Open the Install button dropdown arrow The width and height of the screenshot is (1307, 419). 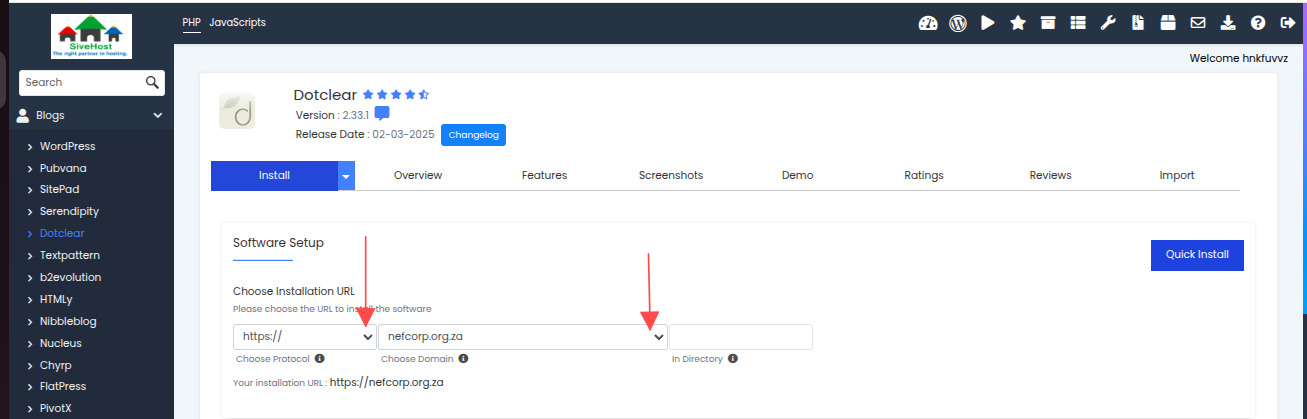point(346,175)
